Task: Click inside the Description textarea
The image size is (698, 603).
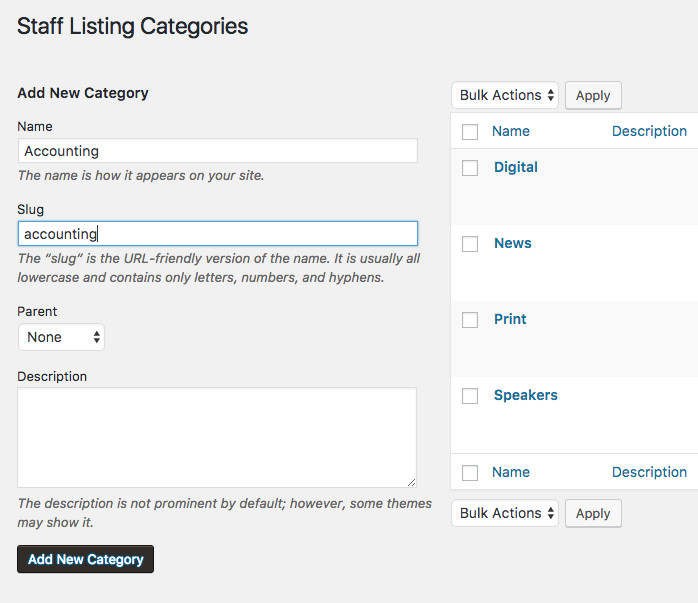Action: coord(217,437)
